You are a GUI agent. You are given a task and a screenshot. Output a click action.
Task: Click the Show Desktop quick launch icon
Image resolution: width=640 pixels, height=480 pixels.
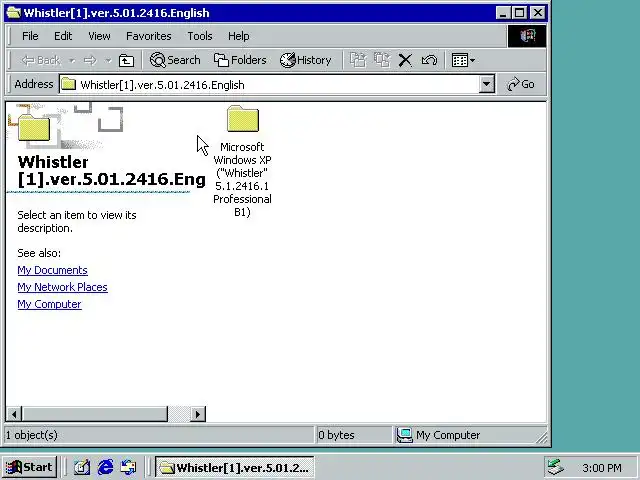pos(82,467)
